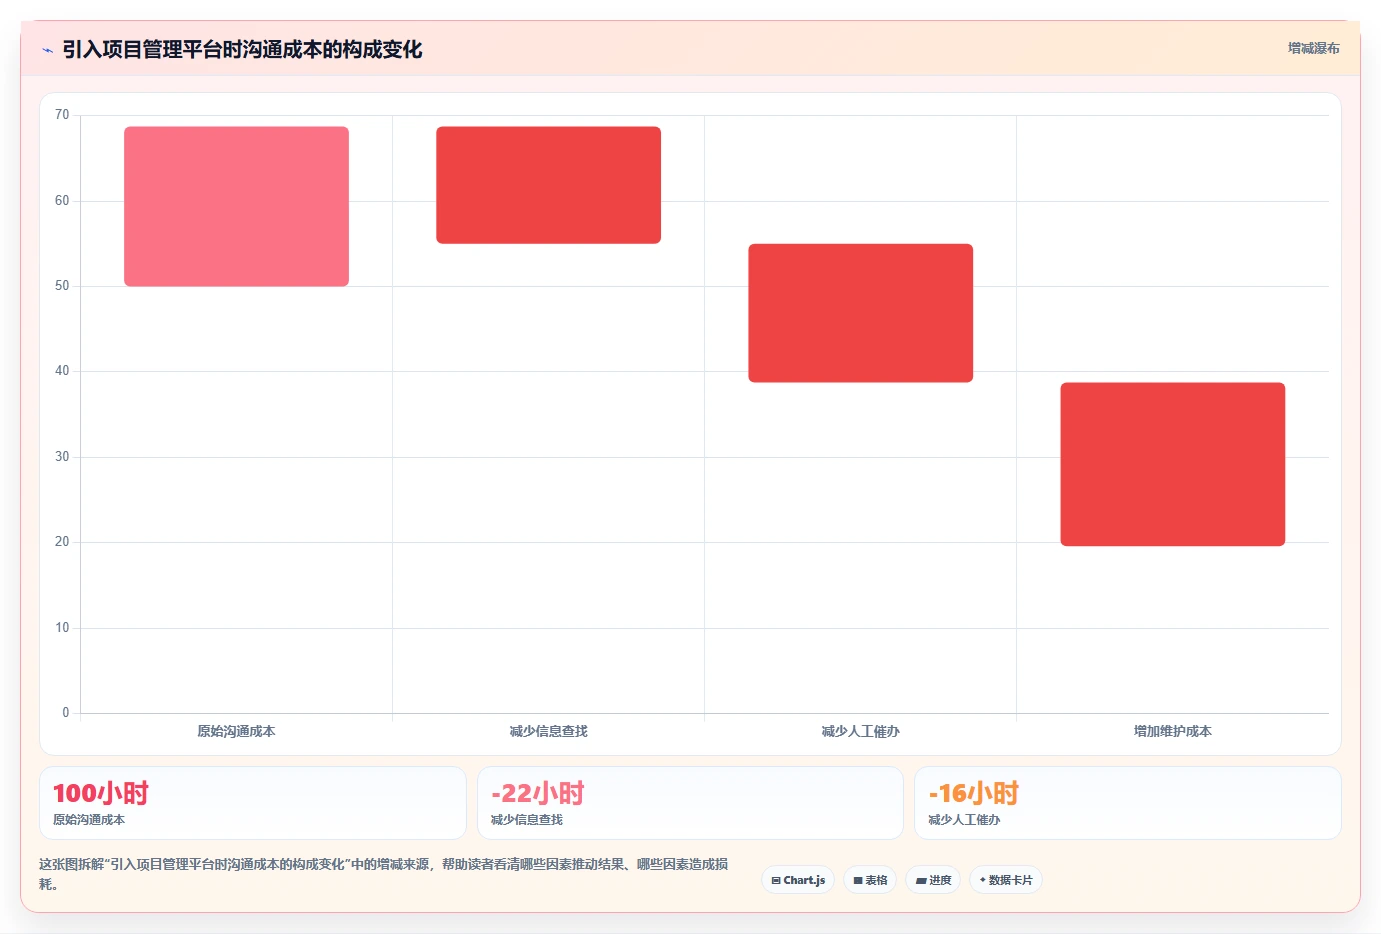Open the -16小时 data card
The image size is (1381, 934).
pyautogui.click(x=1127, y=803)
